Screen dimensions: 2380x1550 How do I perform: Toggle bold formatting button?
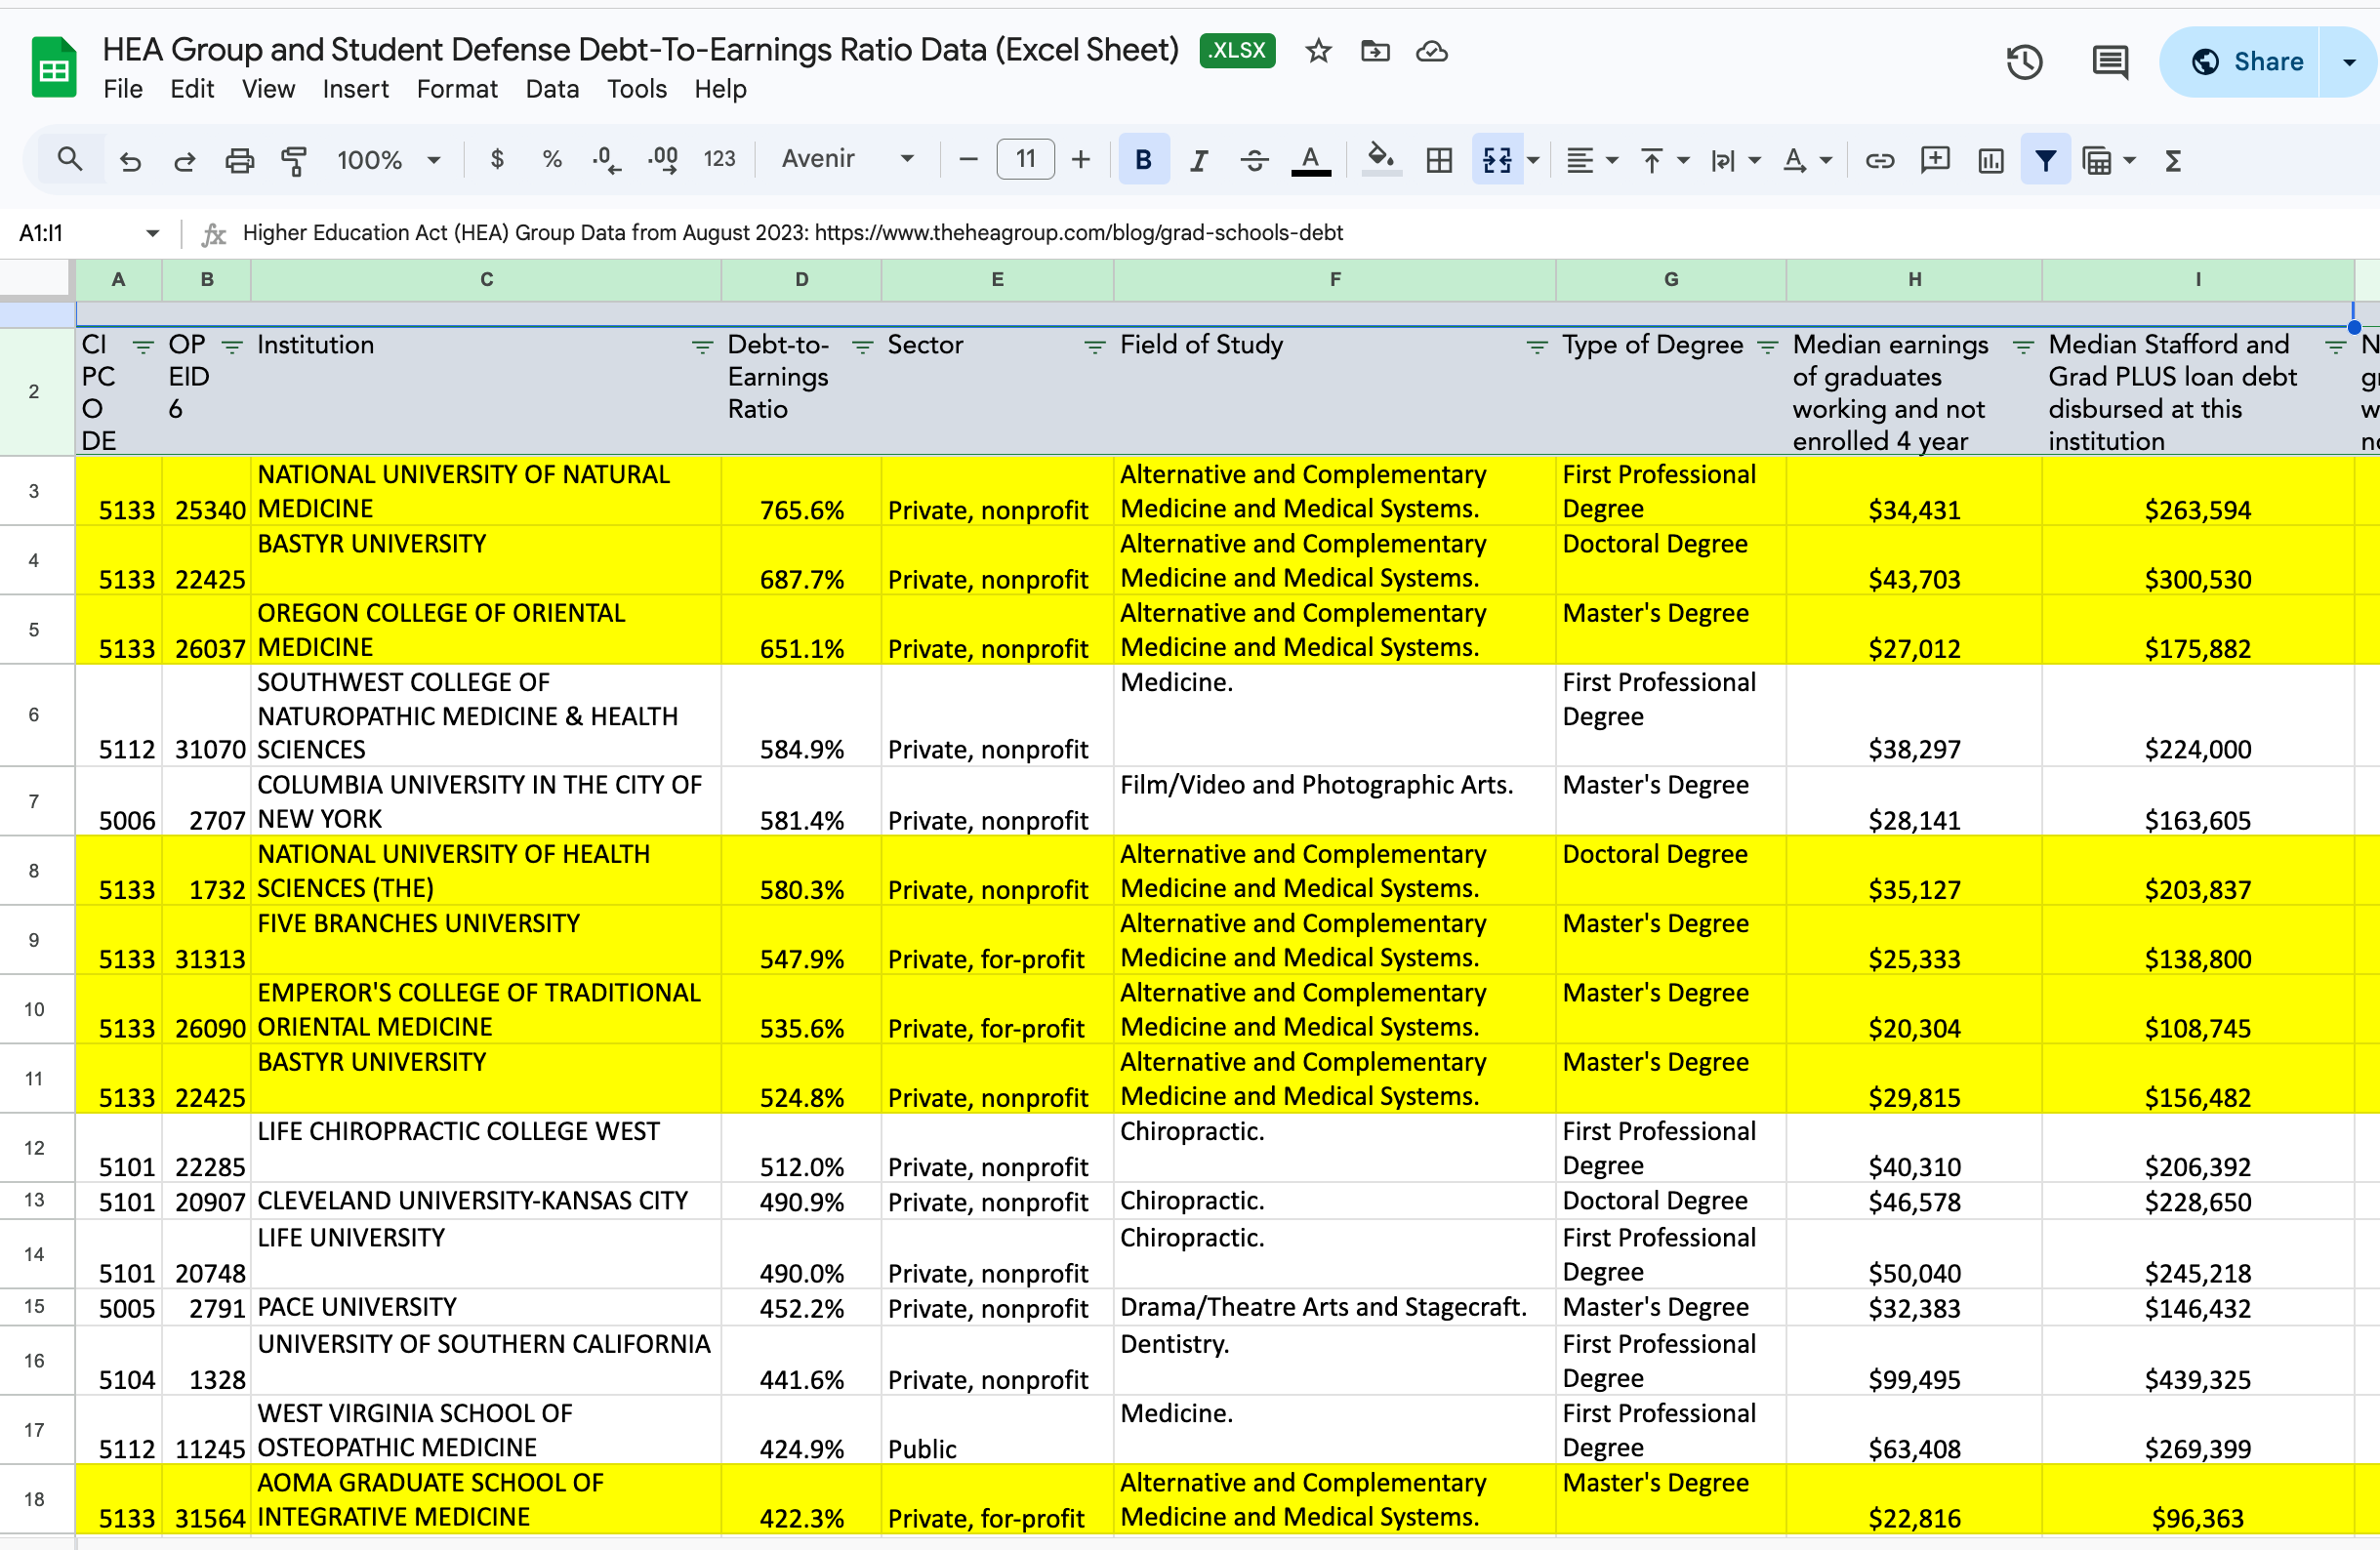pyautogui.click(x=1143, y=160)
